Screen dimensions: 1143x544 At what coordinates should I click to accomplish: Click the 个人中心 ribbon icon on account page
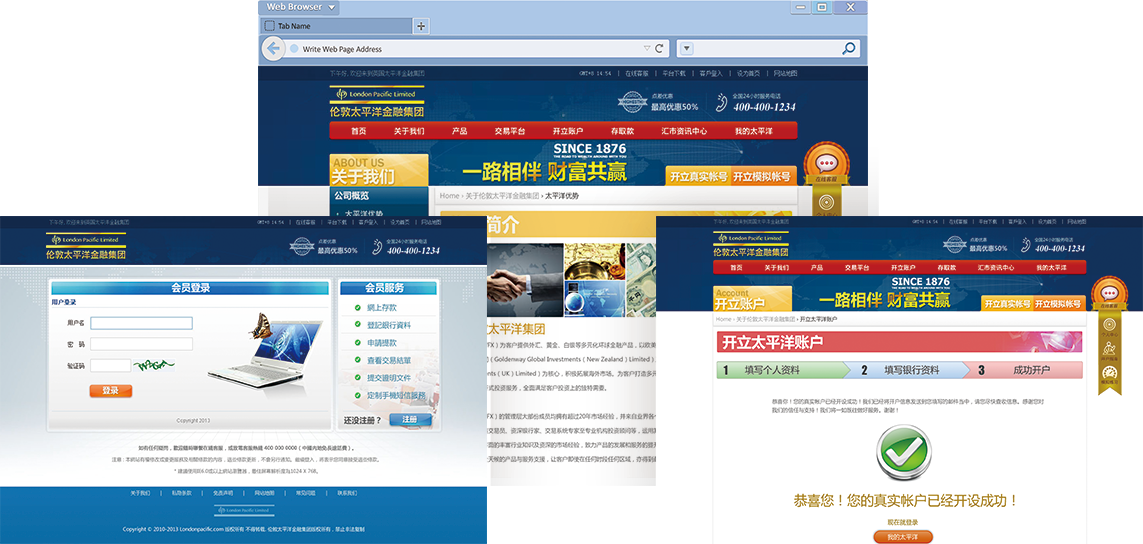(x=1110, y=326)
